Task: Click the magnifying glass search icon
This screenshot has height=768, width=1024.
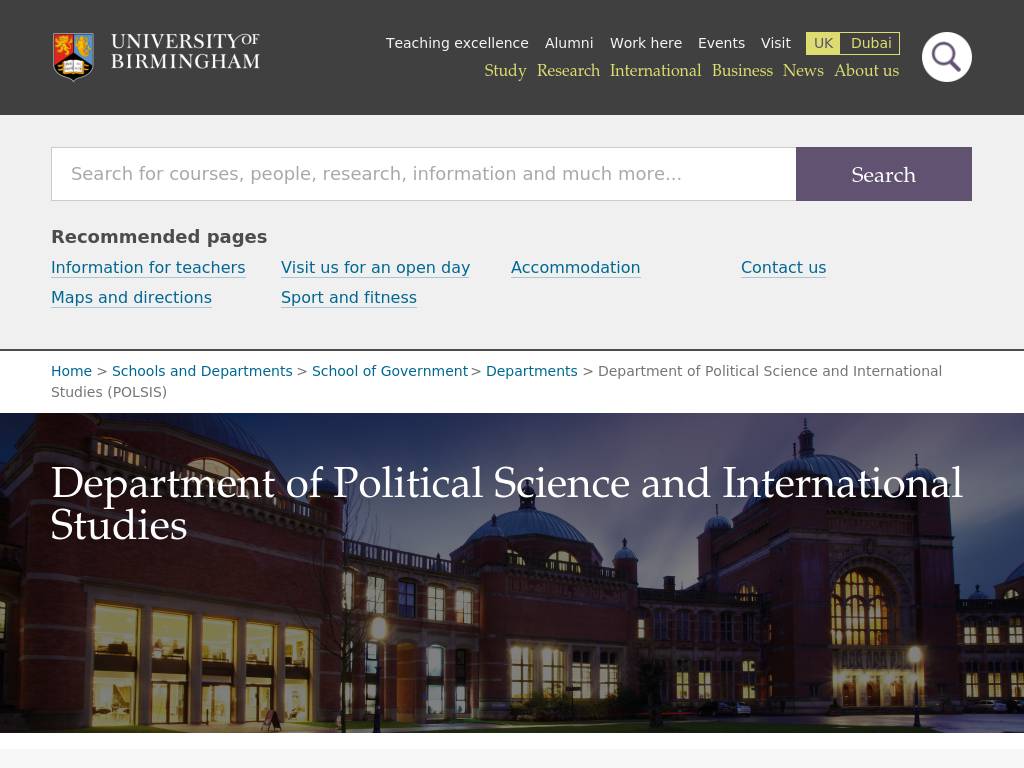Action: (x=946, y=57)
